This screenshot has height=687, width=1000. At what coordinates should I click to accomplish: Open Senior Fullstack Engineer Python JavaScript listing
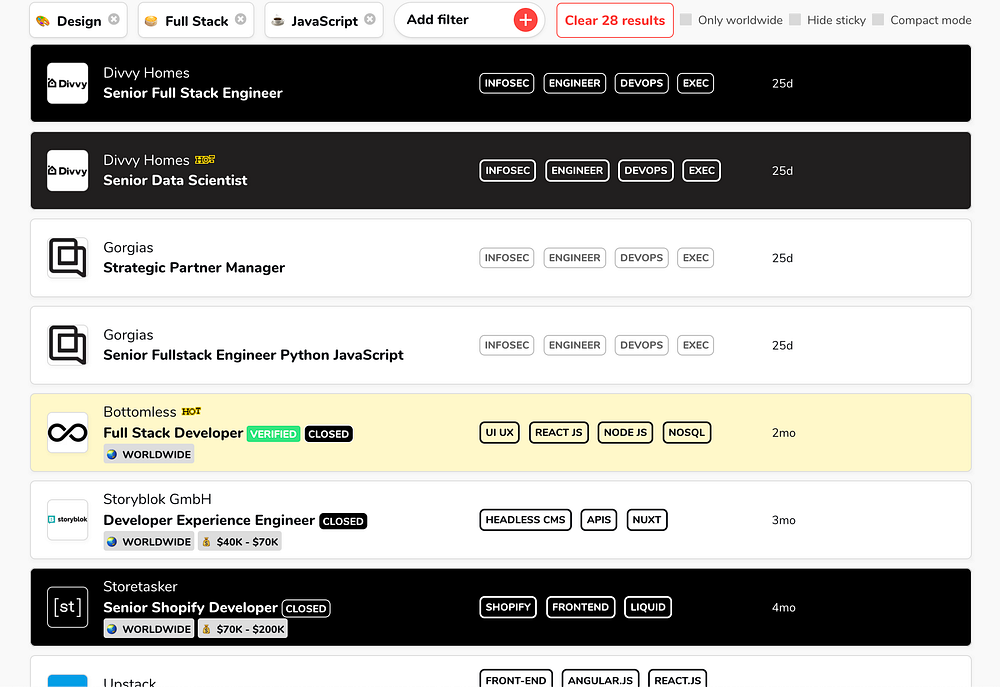tap(253, 355)
